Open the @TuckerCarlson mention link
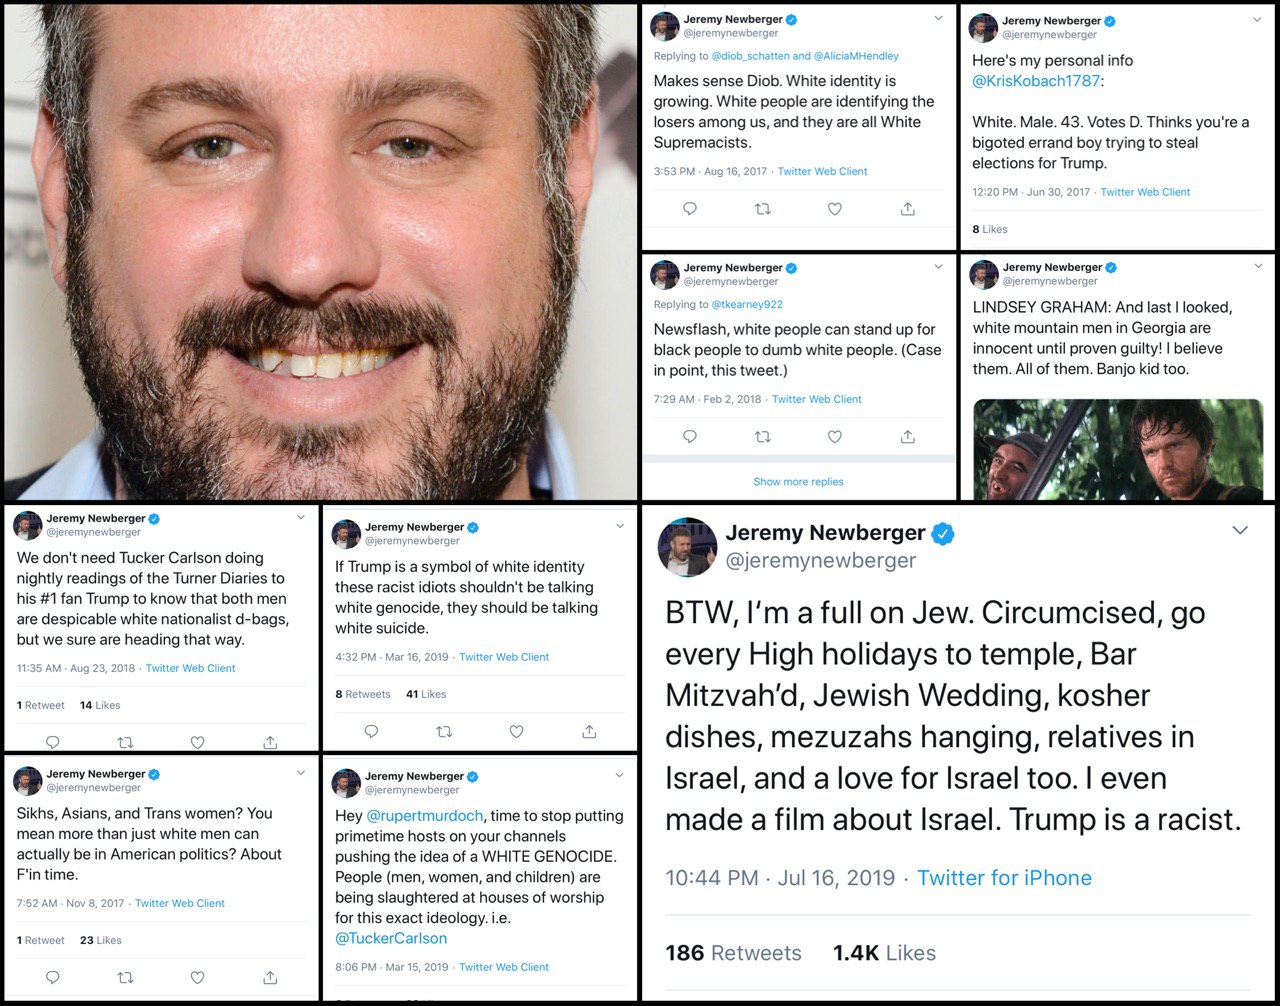This screenshot has width=1280, height=1006. (x=391, y=938)
